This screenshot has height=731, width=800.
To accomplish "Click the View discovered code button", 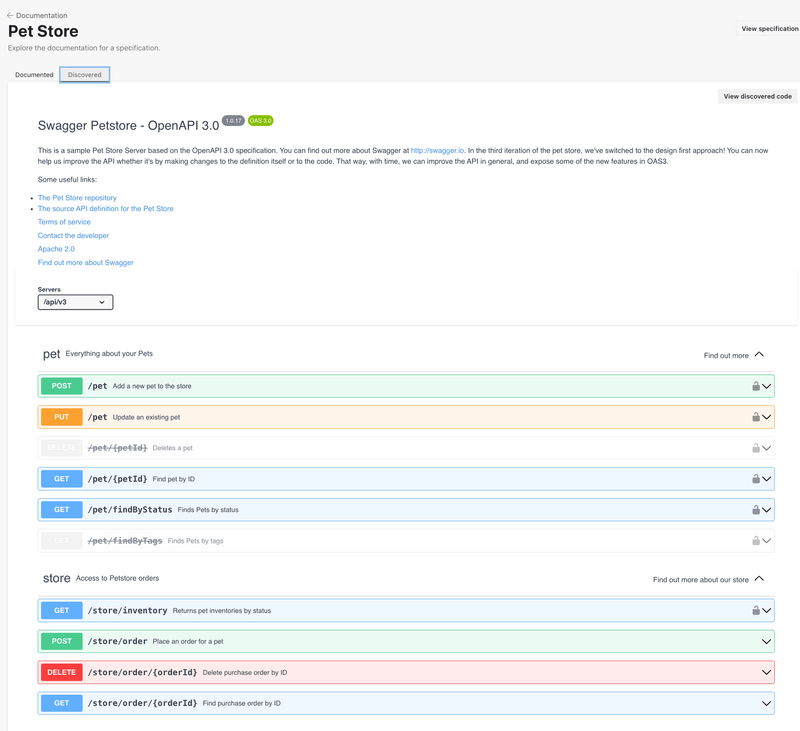I will coord(758,96).
